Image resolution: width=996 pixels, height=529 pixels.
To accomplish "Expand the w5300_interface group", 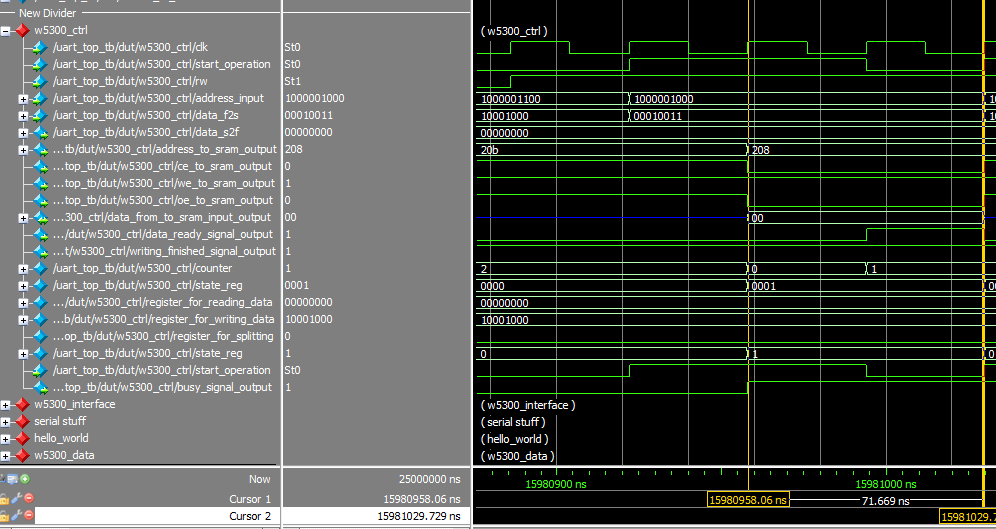I will tap(7, 404).
